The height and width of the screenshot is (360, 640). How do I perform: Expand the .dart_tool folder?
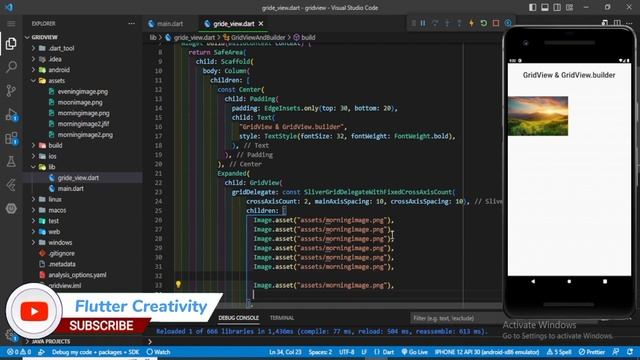pos(33,48)
